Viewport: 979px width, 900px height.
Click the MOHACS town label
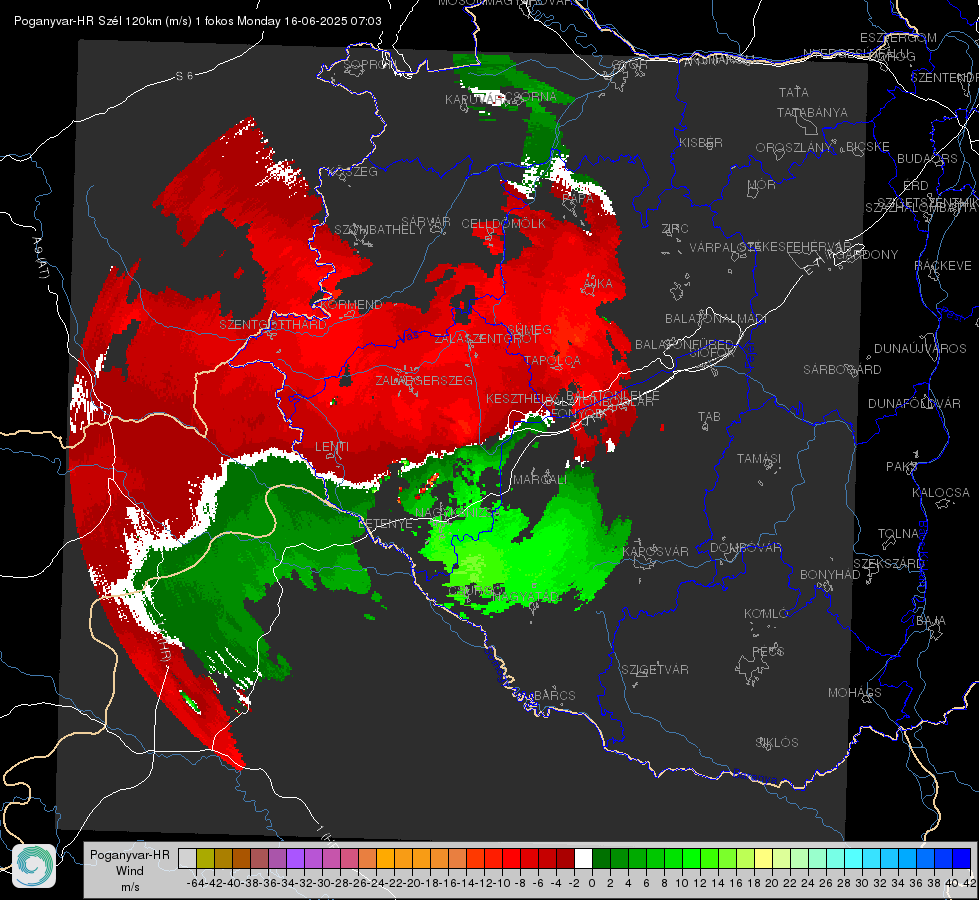(x=855, y=693)
